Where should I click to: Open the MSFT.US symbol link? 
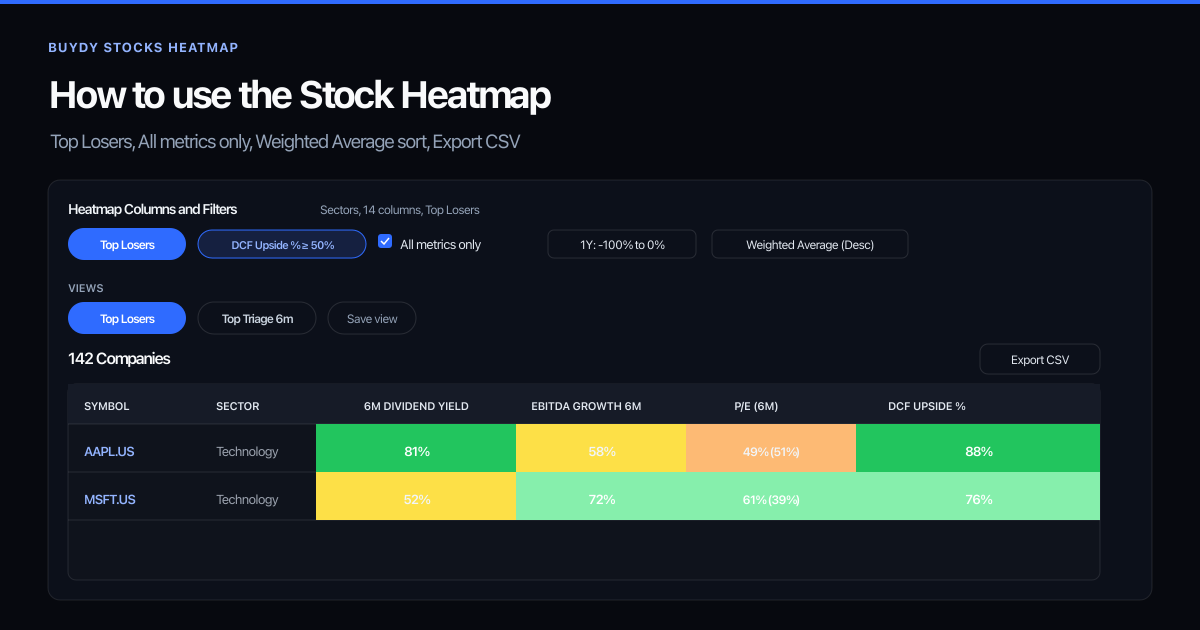110,499
